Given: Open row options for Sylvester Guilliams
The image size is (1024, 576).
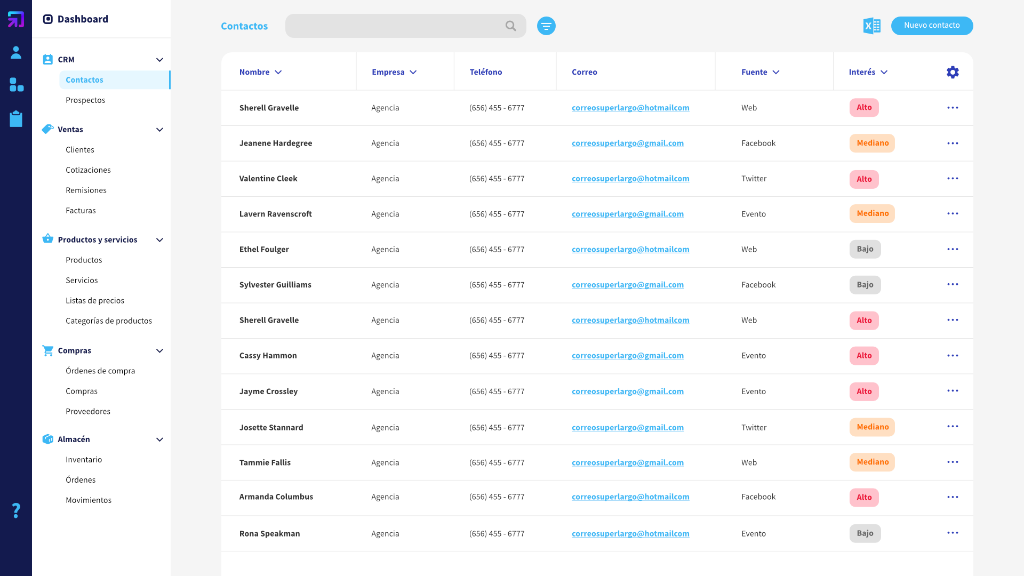Looking at the screenshot, I should (953, 284).
